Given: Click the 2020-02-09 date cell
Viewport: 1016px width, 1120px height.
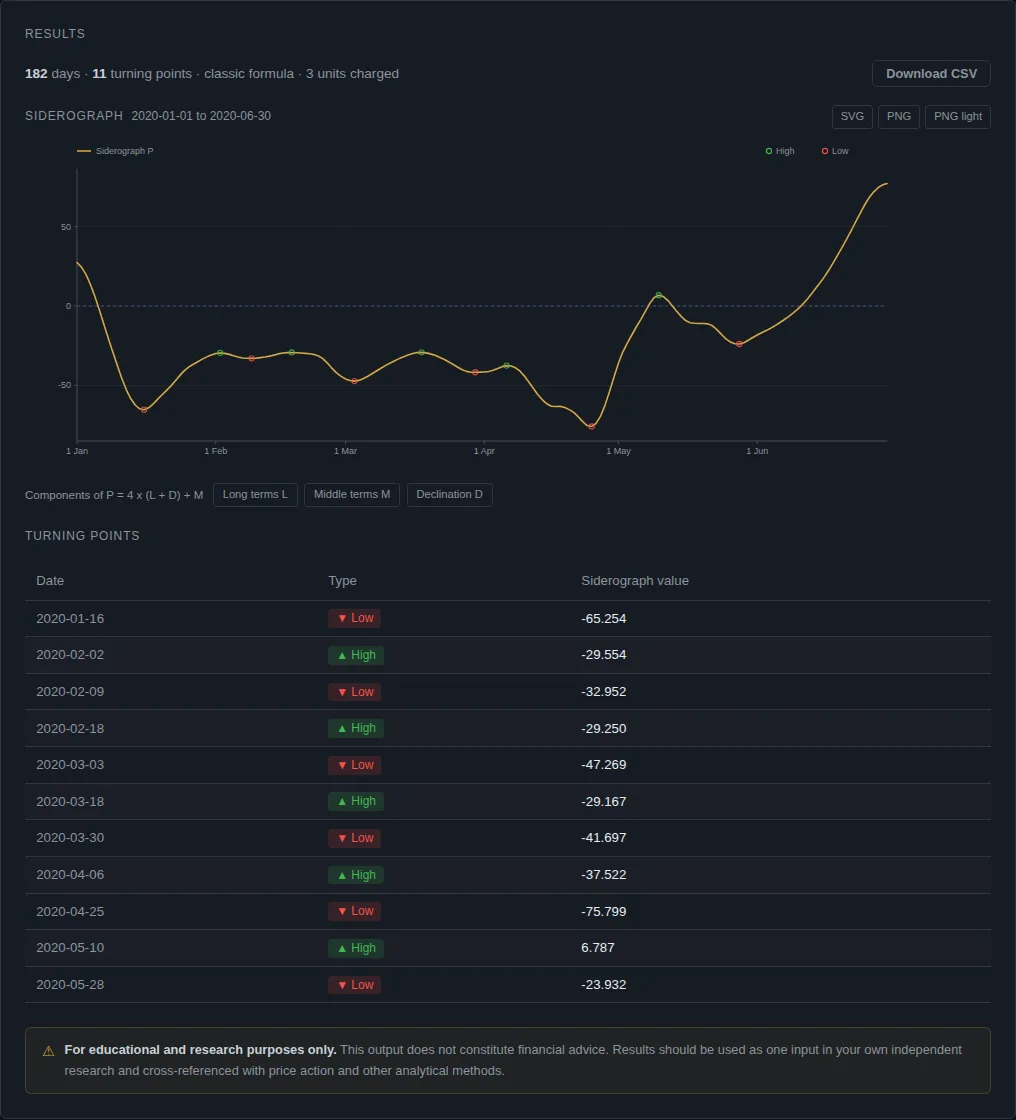Looking at the screenshot, I should (70, 691).
